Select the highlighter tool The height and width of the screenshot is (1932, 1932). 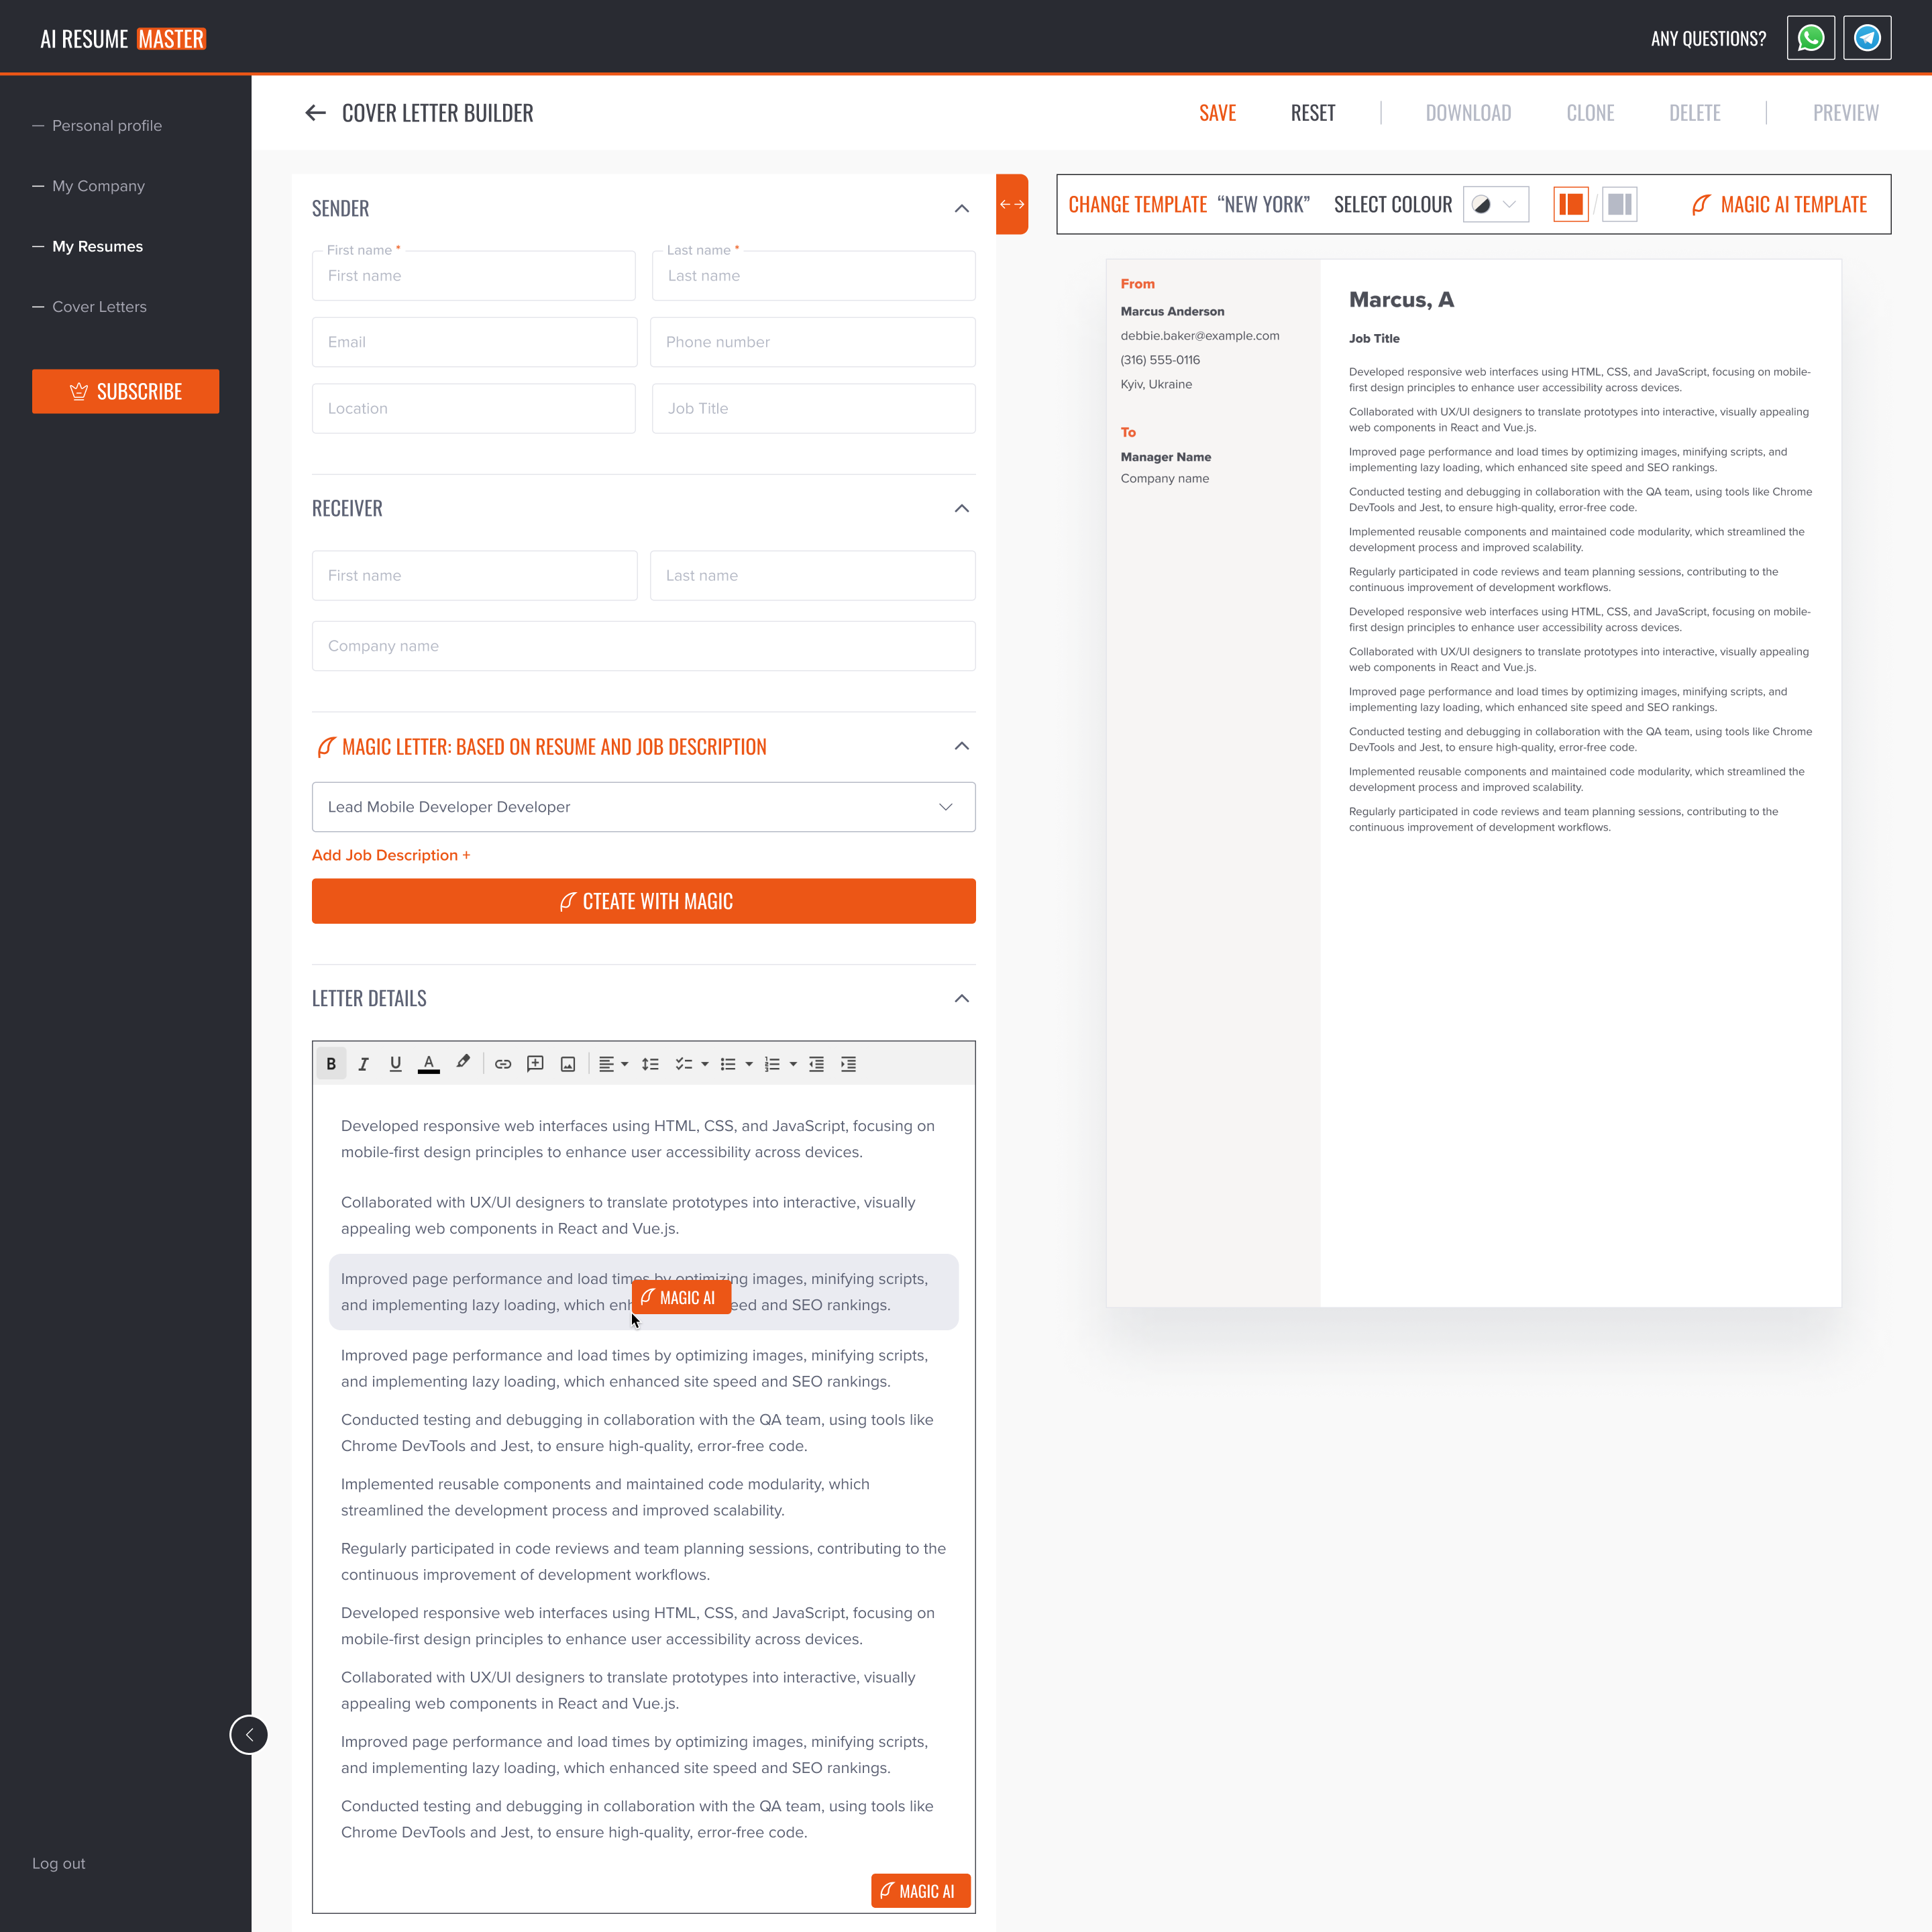(462, 1063)
